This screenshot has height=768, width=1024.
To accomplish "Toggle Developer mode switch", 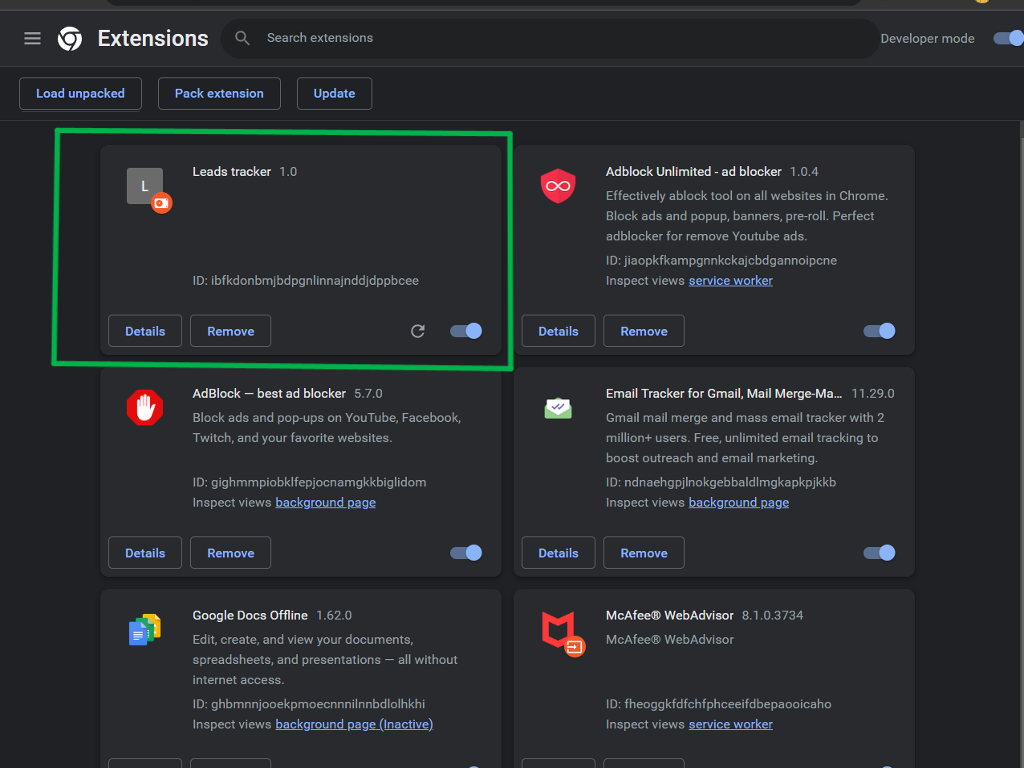I will click(1008, 39).
